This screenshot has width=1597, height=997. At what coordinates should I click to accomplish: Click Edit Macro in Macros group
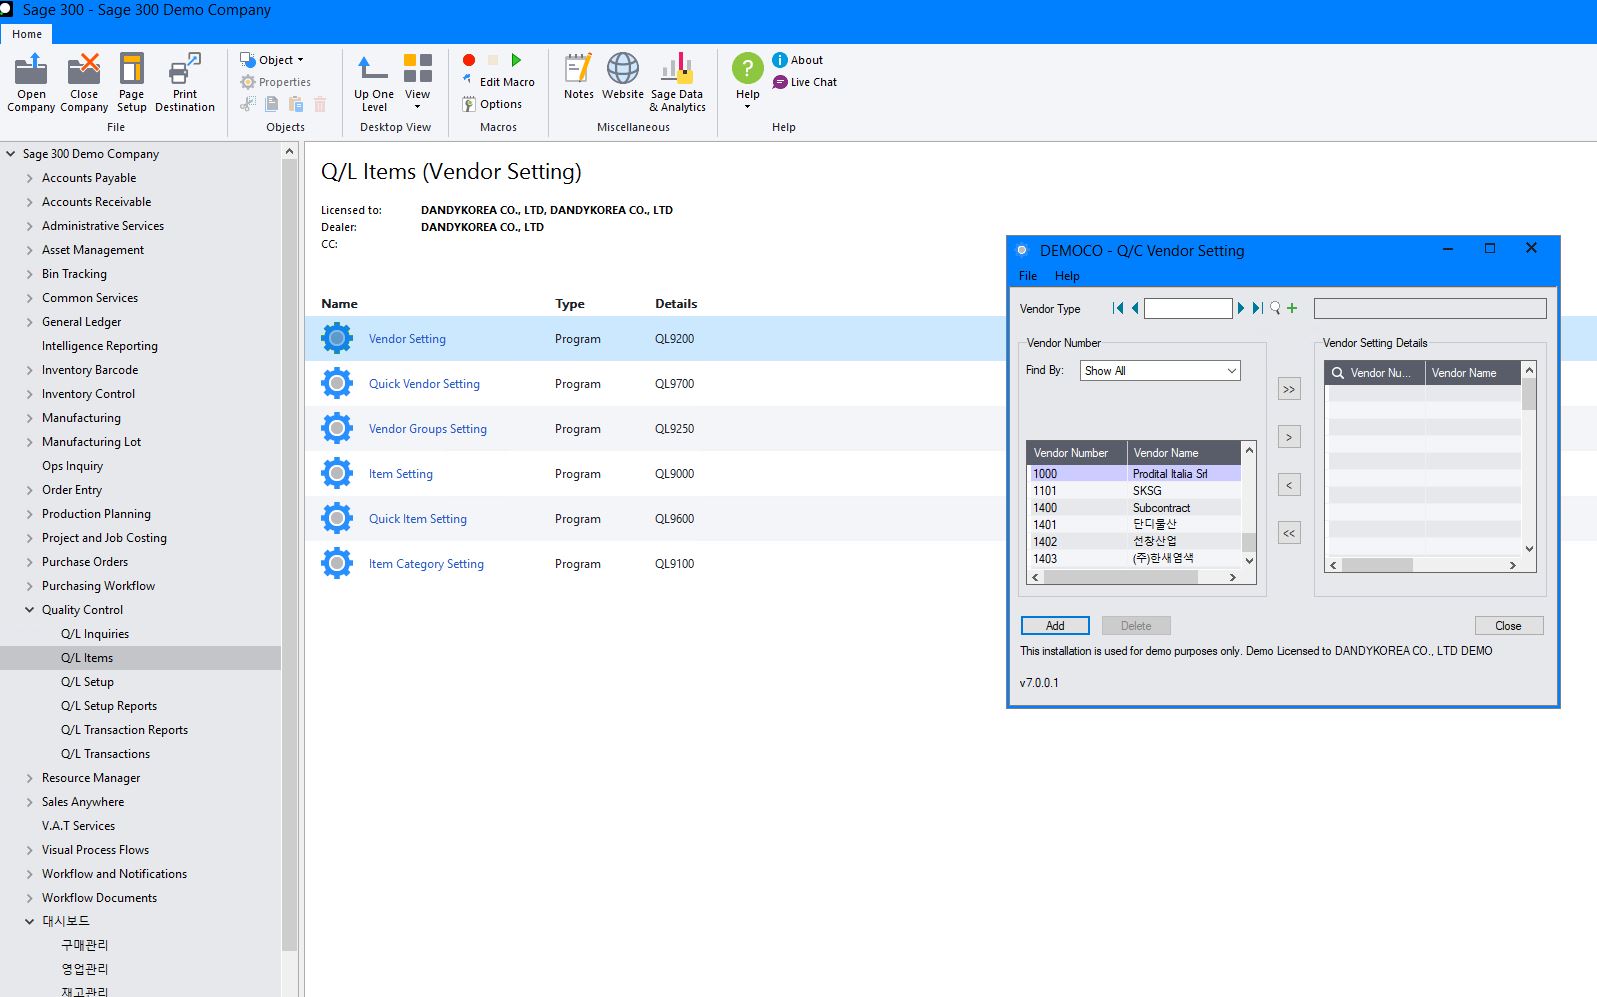498,82
